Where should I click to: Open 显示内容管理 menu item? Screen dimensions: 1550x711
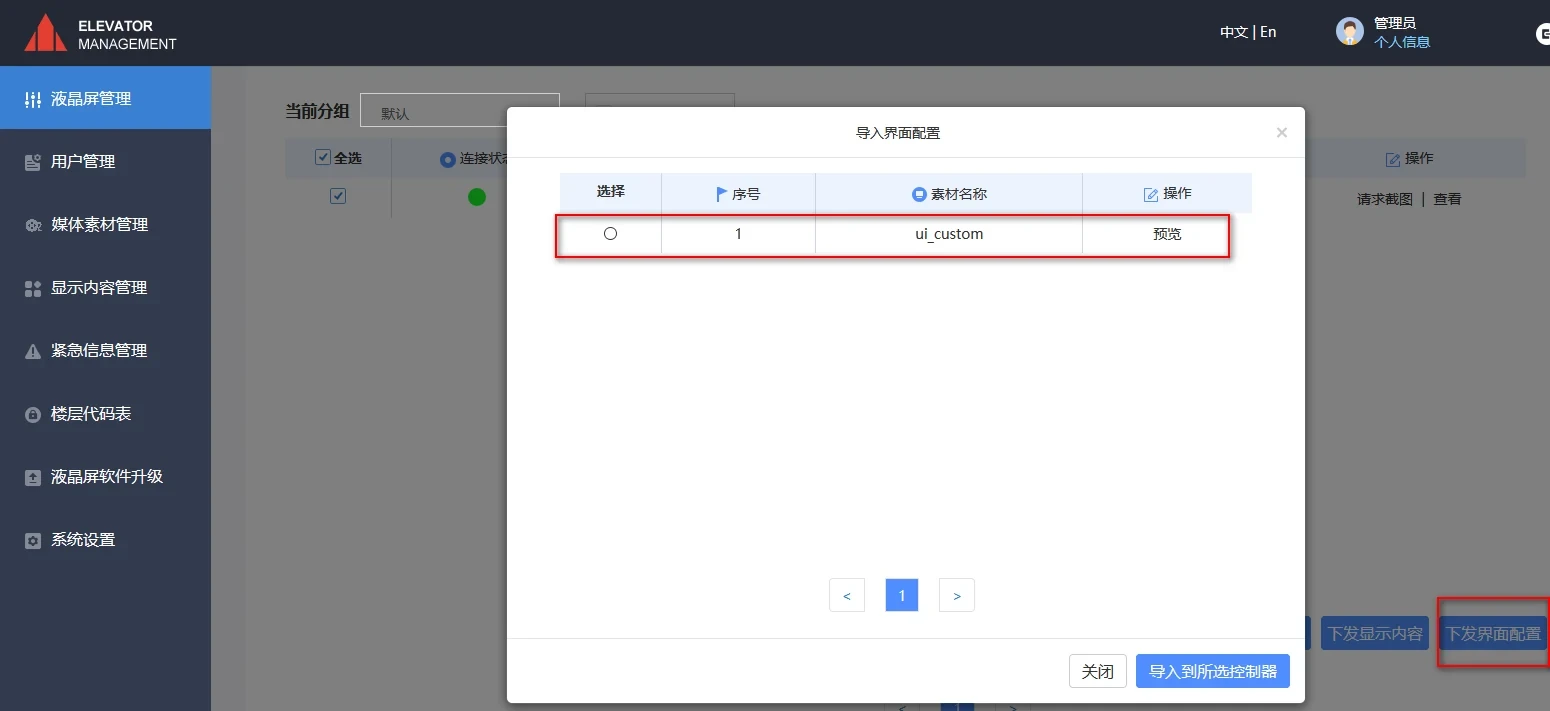pos(105,287)
